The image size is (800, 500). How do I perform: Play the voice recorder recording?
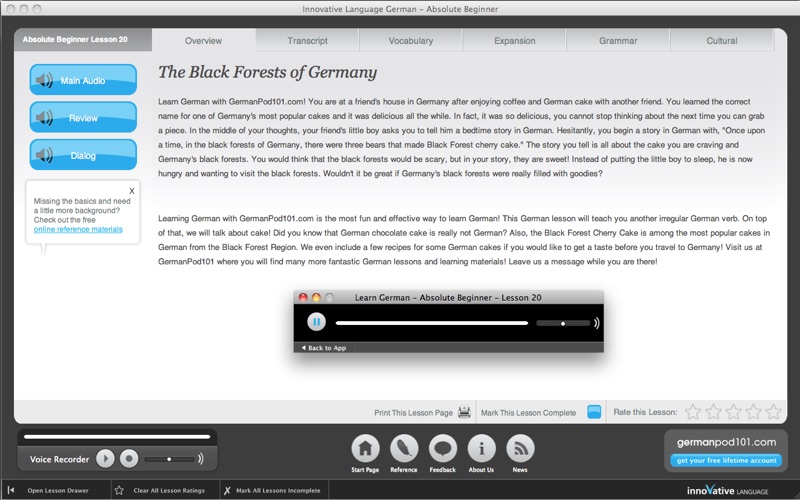click(106, 459)
